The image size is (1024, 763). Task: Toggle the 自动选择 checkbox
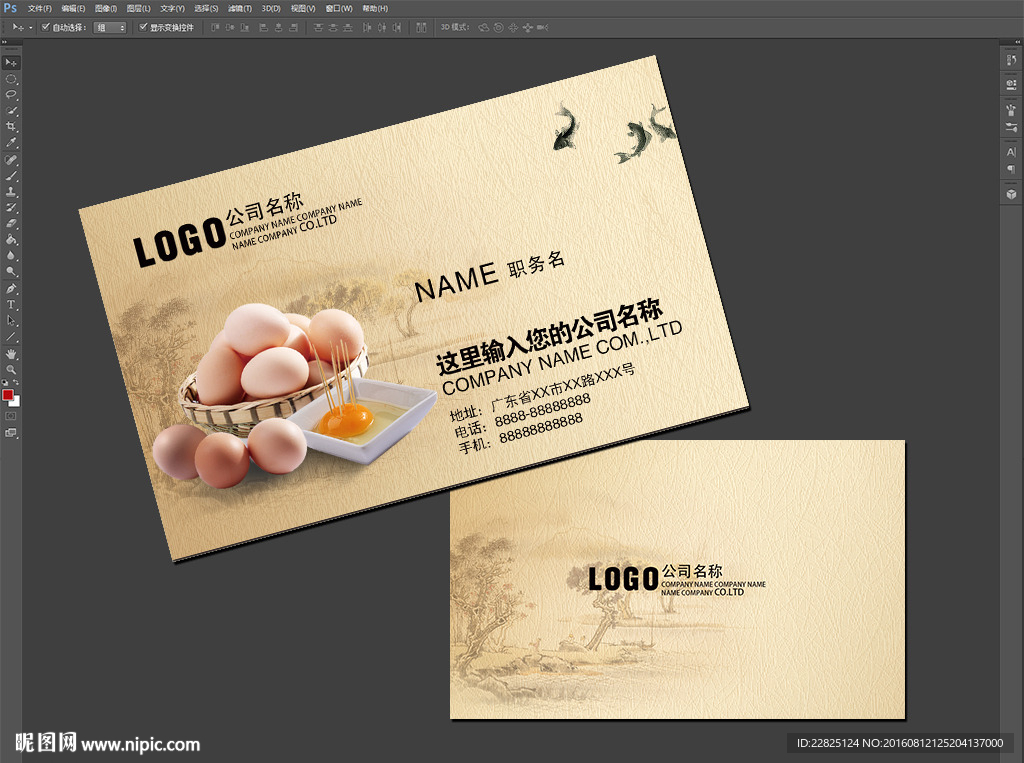pyautogui.click(x=46, y=27)
